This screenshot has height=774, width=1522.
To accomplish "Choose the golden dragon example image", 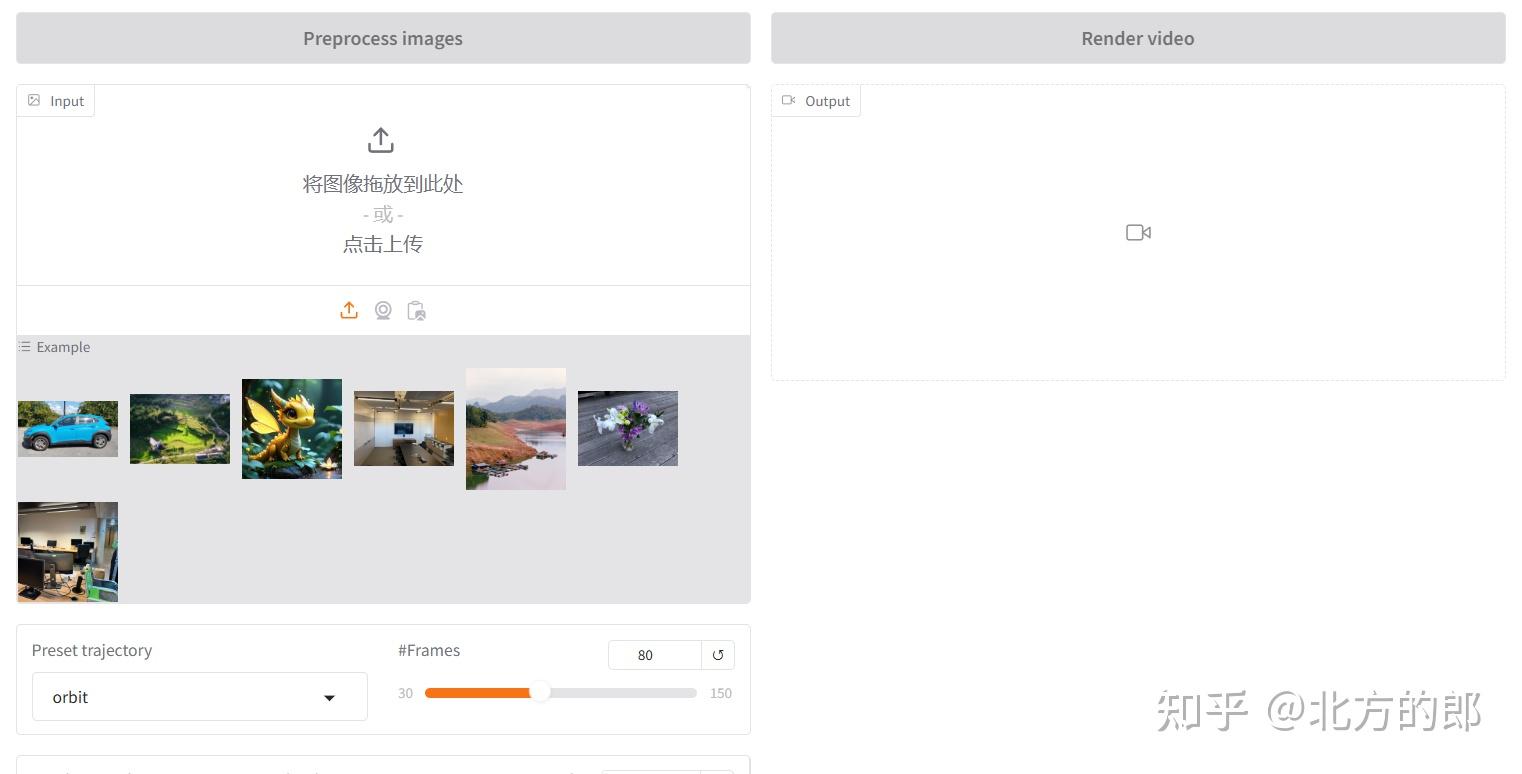I will (x=292, y=429).
